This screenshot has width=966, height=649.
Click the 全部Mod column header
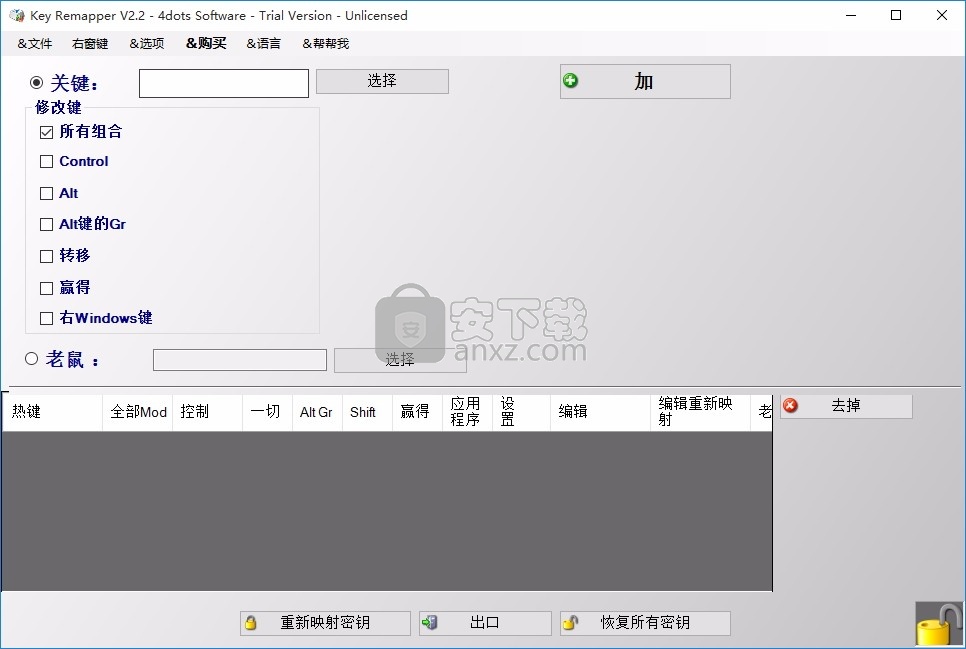[x=138, y=412]
